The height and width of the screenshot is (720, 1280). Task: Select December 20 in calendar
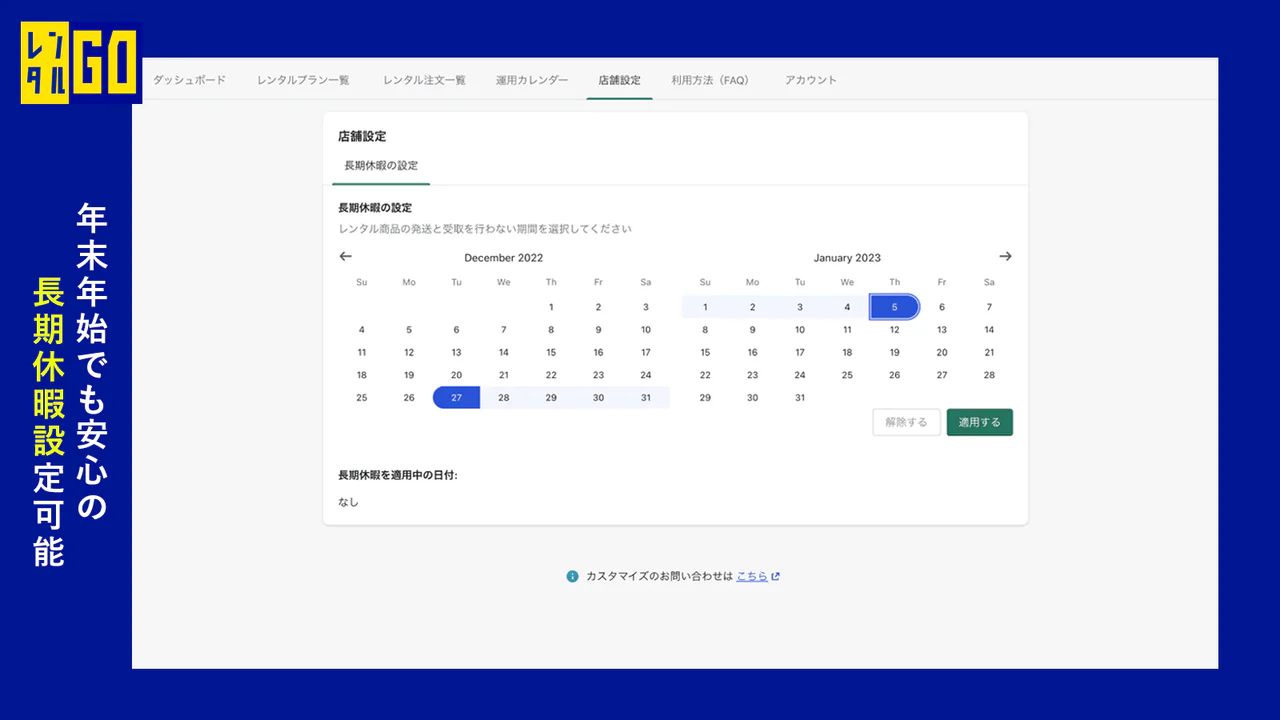pos(456,375)
